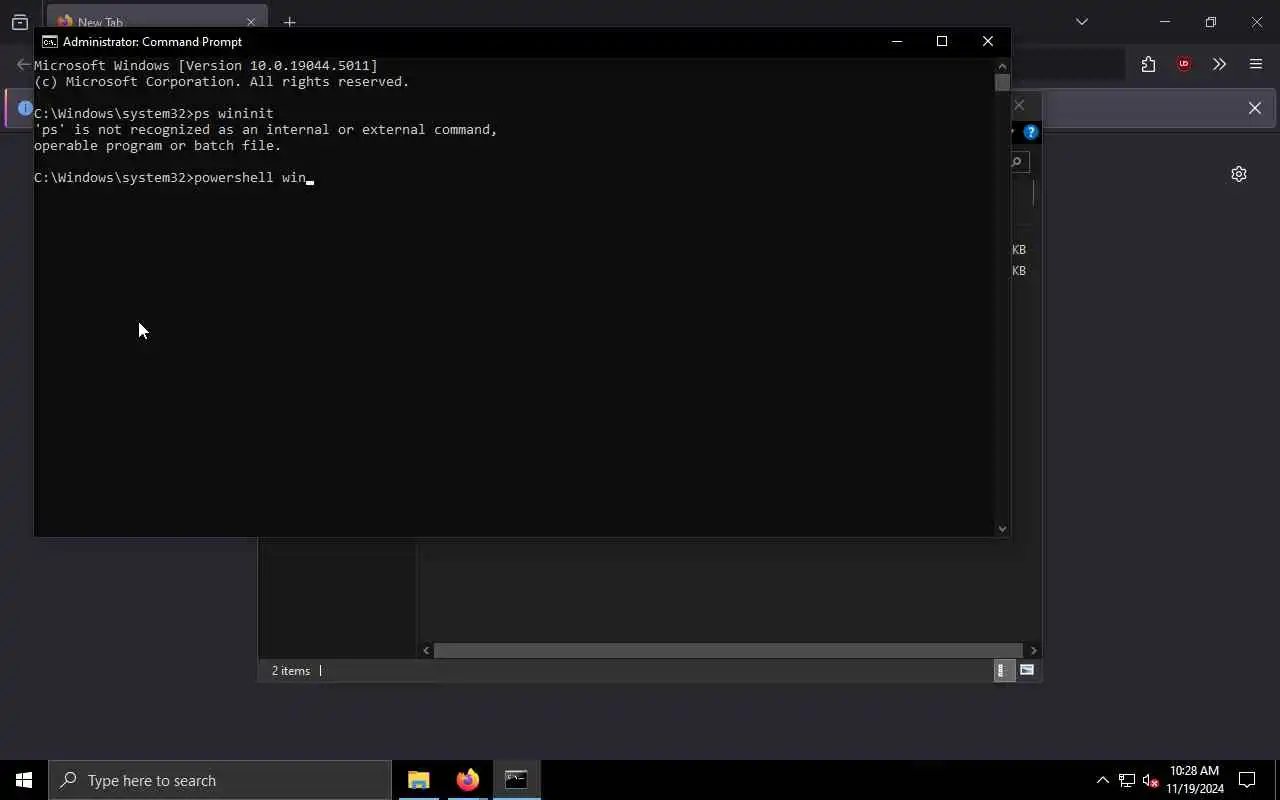This screenshot has height=800, width=1280.
Task: Close the Firefox New Tab tab
Action: coord(251,22)
